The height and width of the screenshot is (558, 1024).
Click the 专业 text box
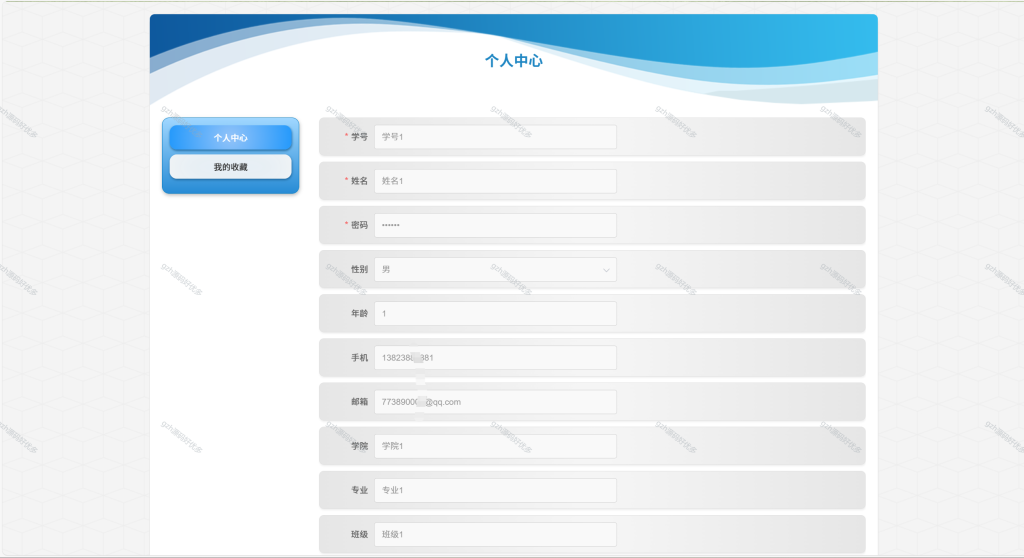pyautogui.click(x=495, y=490)
